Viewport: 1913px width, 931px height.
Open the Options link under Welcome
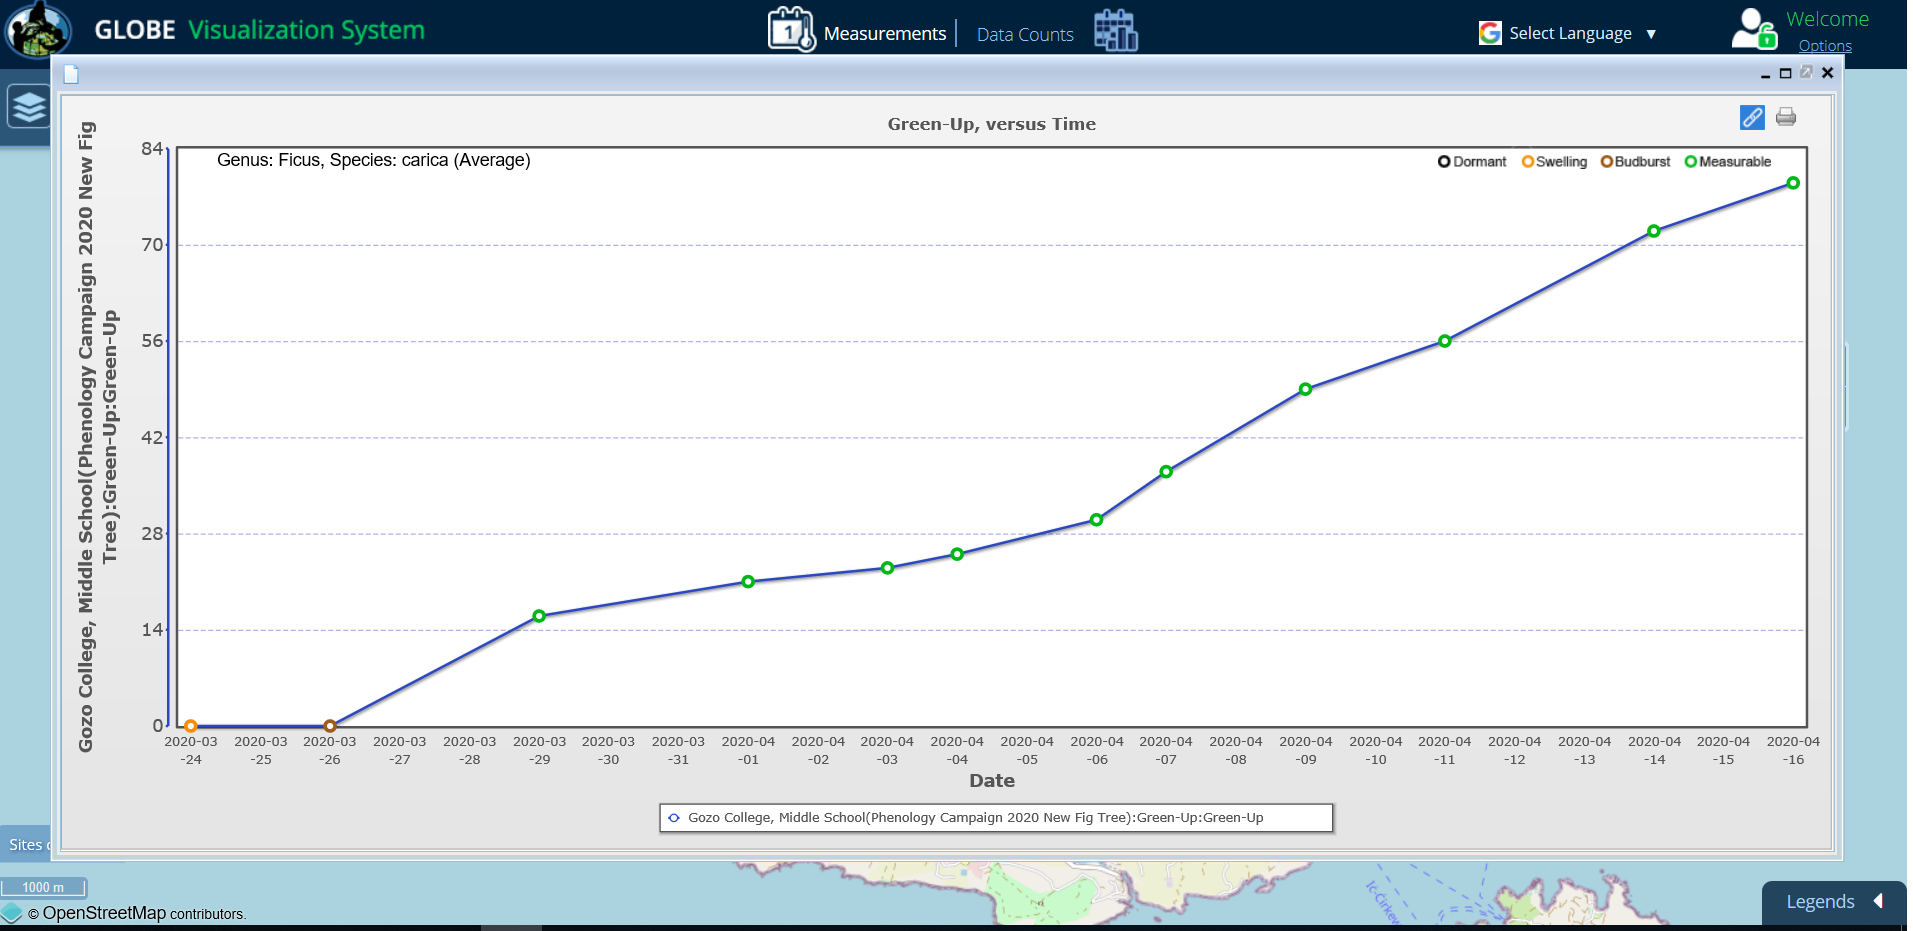pyautogui.click(x=1824, y=46)
